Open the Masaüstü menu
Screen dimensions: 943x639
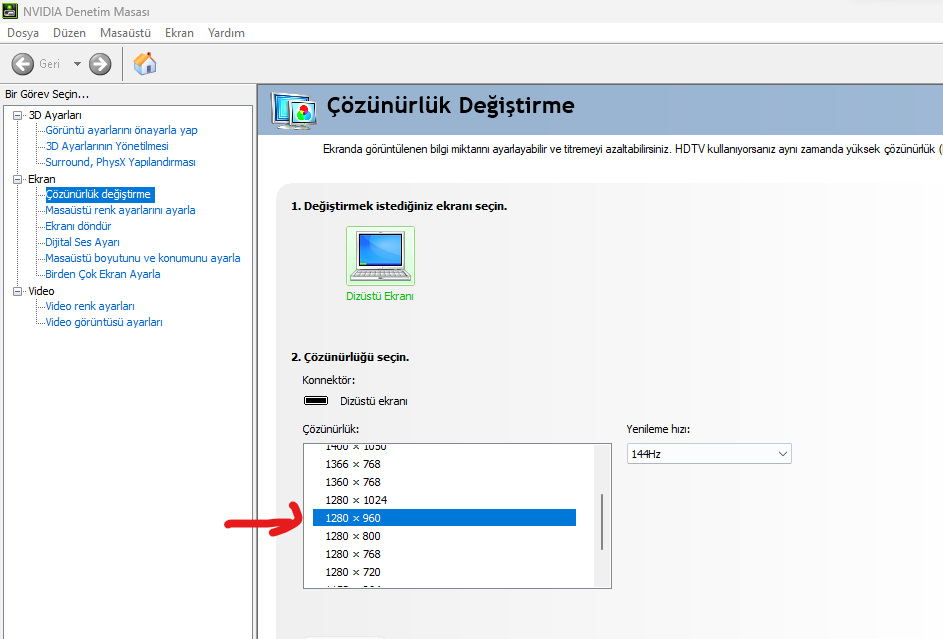click(125, 33)
